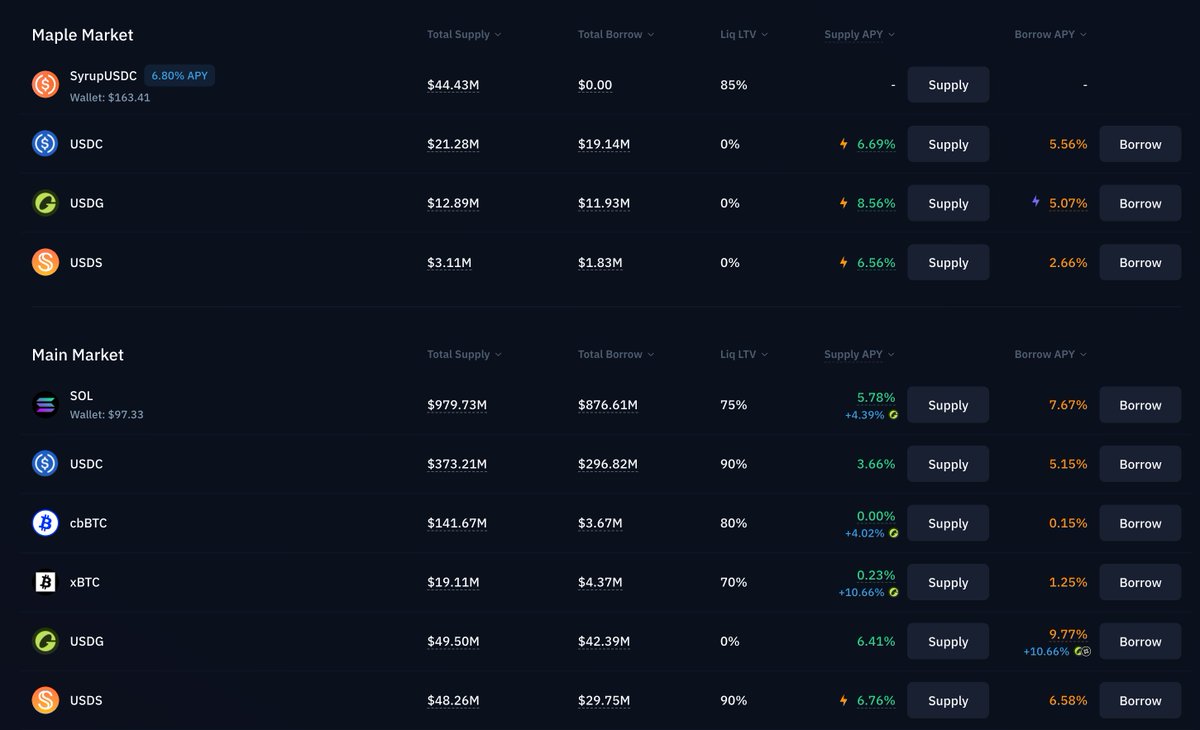1200x730 pixels.
Task: Click the USDS icon in Maple Market
Action: pos(45,262)
